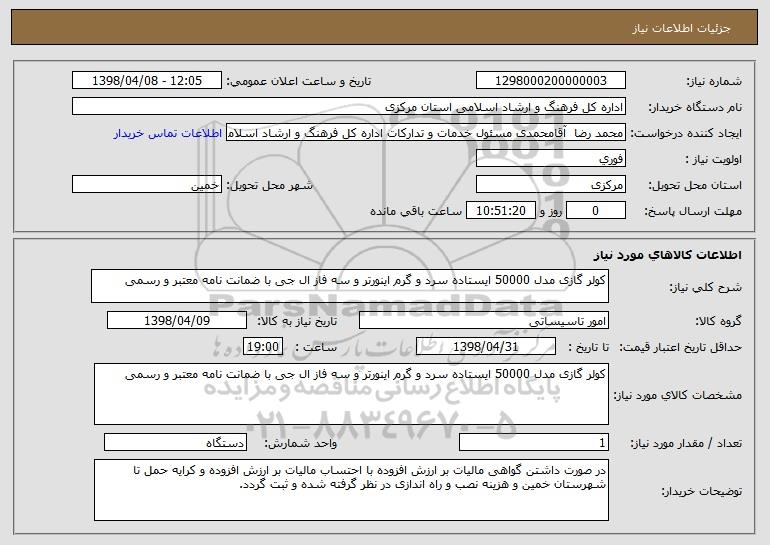Click the ساعت باقی مانده label
770x545 pixels.
tap(416, 211)
